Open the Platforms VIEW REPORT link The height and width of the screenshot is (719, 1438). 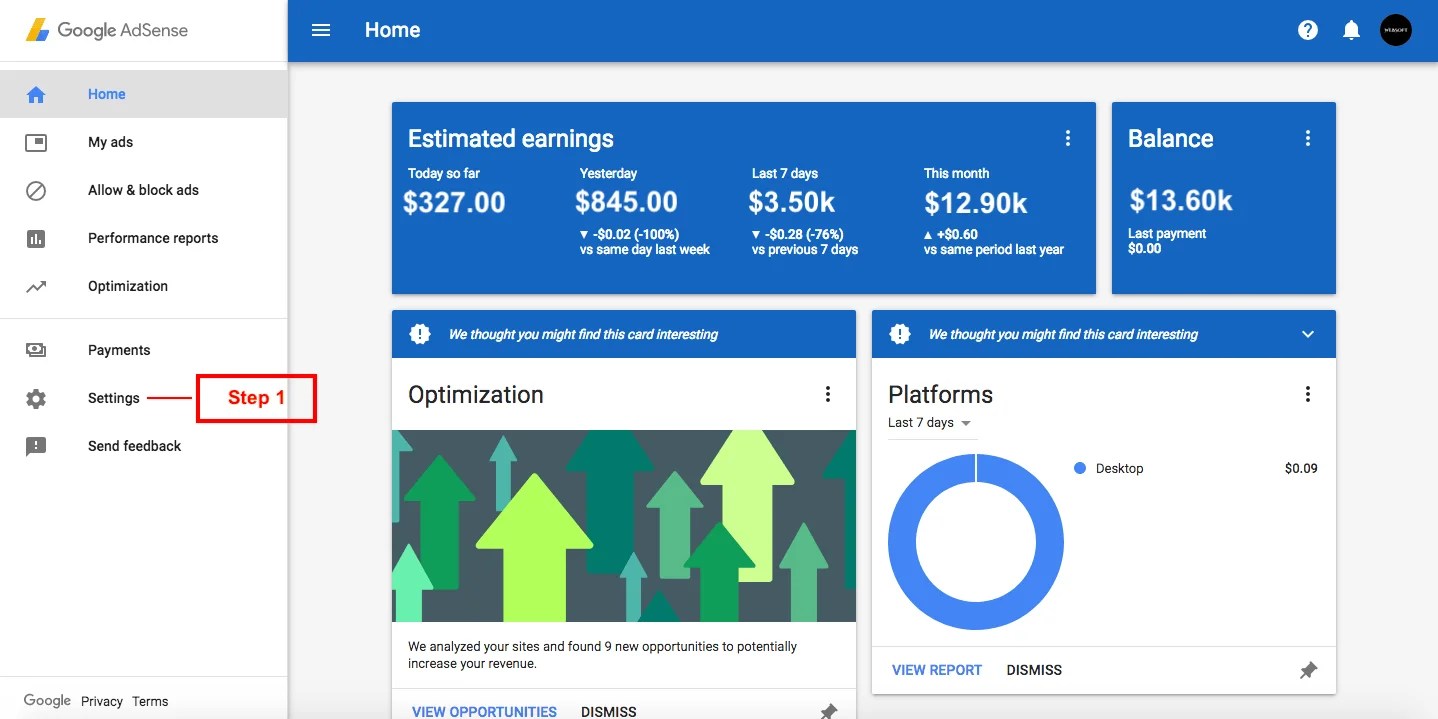(935, 670)
